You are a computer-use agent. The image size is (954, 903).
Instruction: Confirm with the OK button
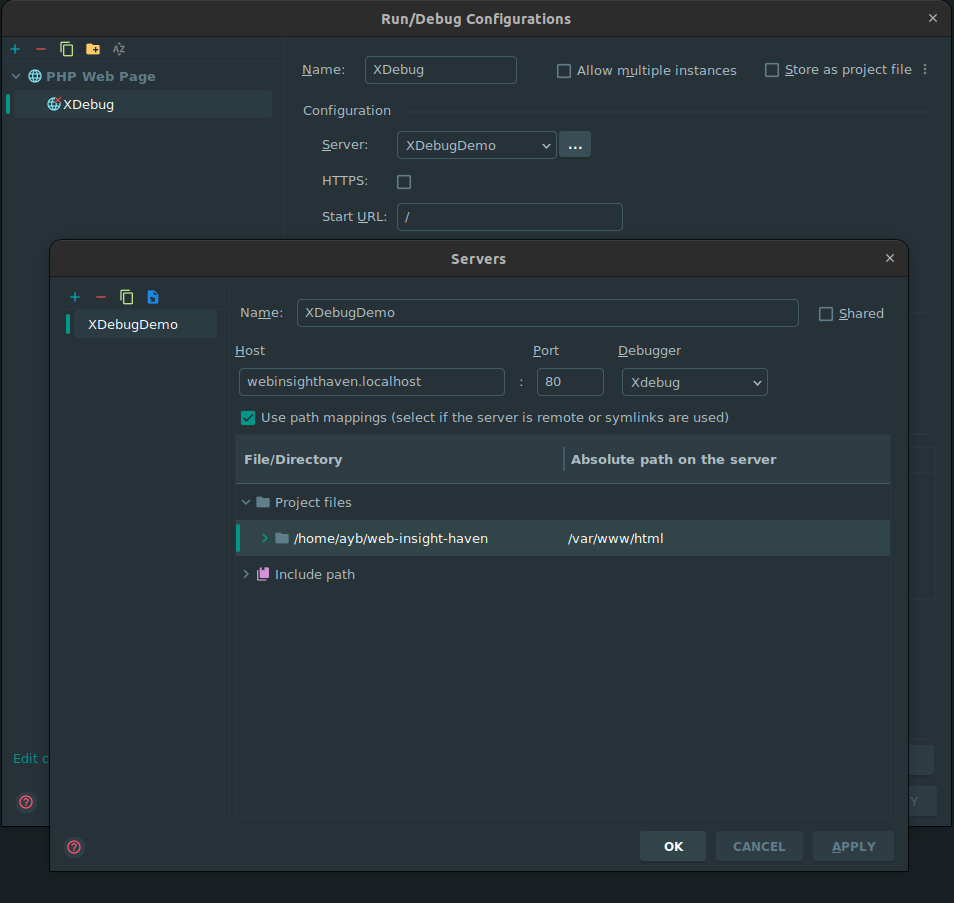(673, 846)
